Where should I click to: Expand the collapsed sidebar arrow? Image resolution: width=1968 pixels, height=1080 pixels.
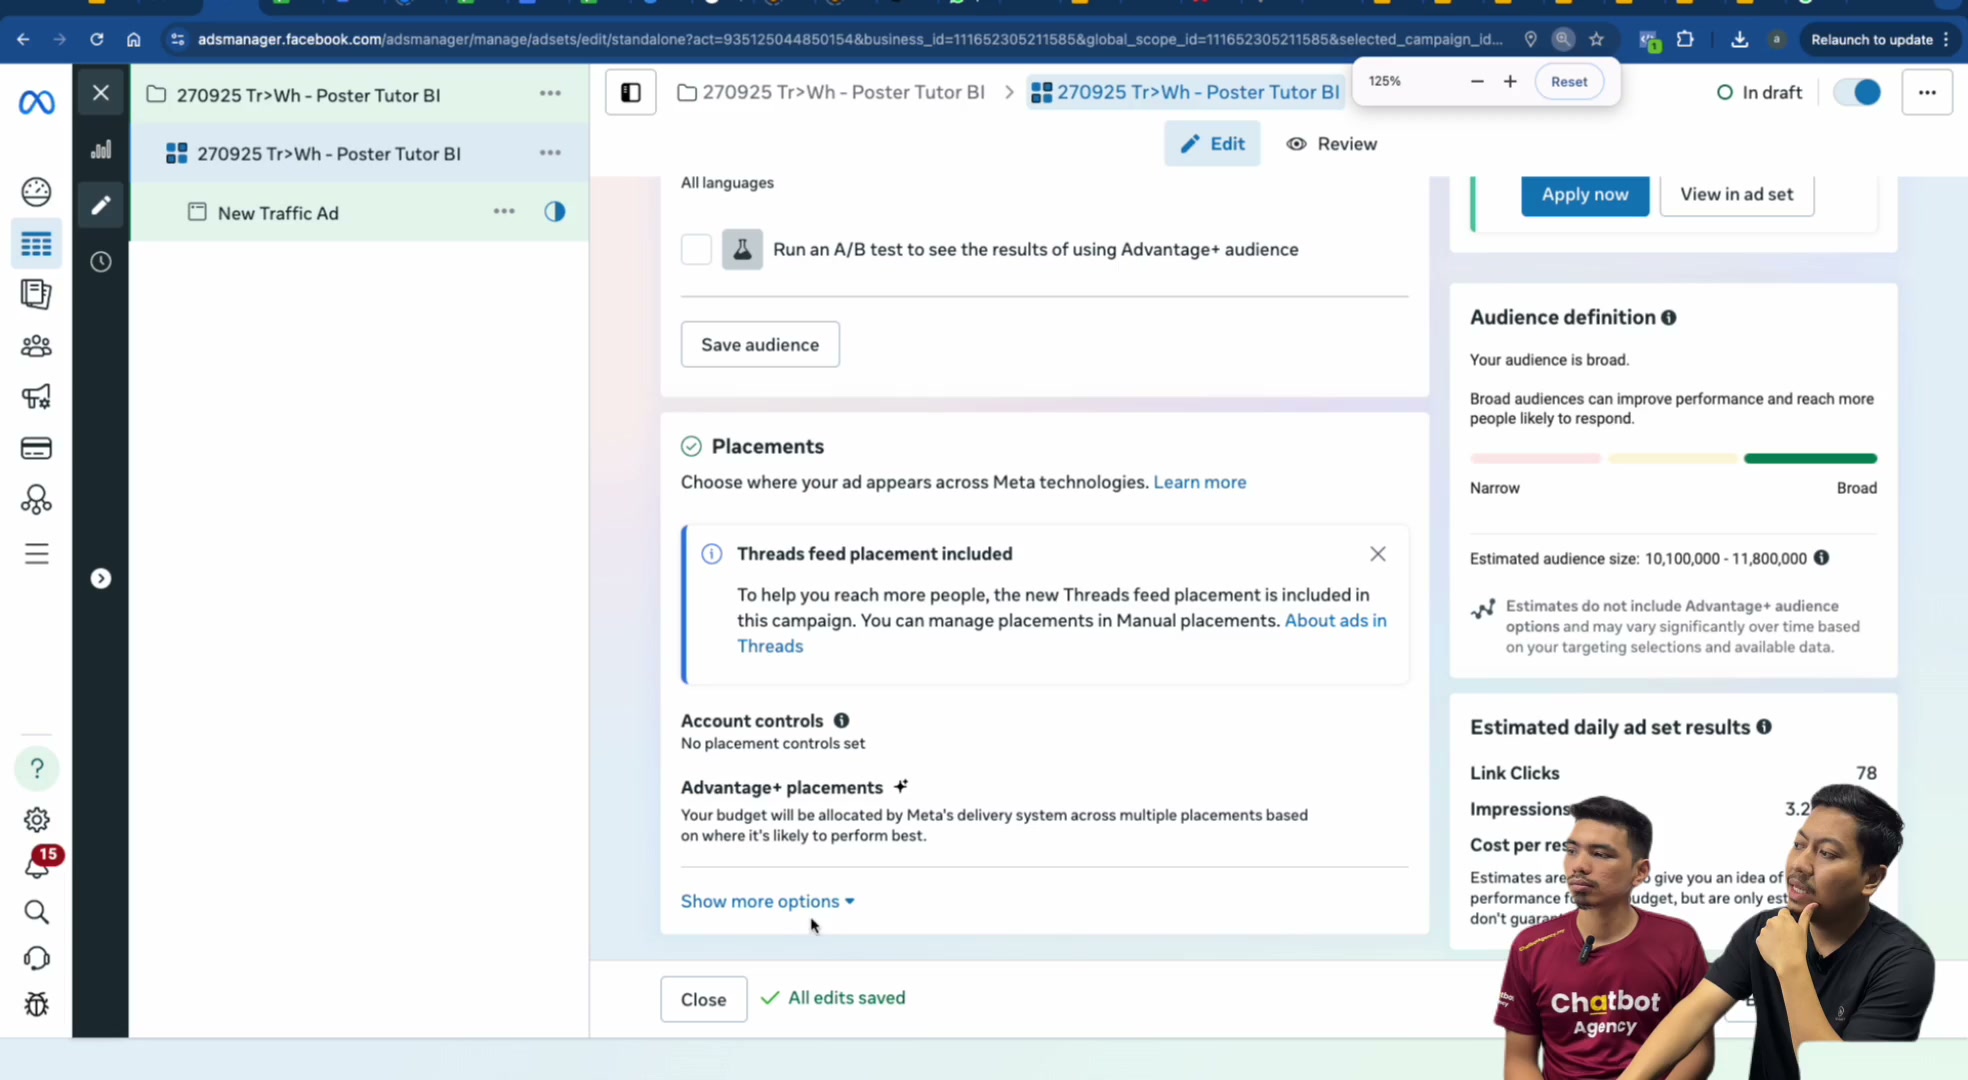pyautogui.click(x=101, y=579)
